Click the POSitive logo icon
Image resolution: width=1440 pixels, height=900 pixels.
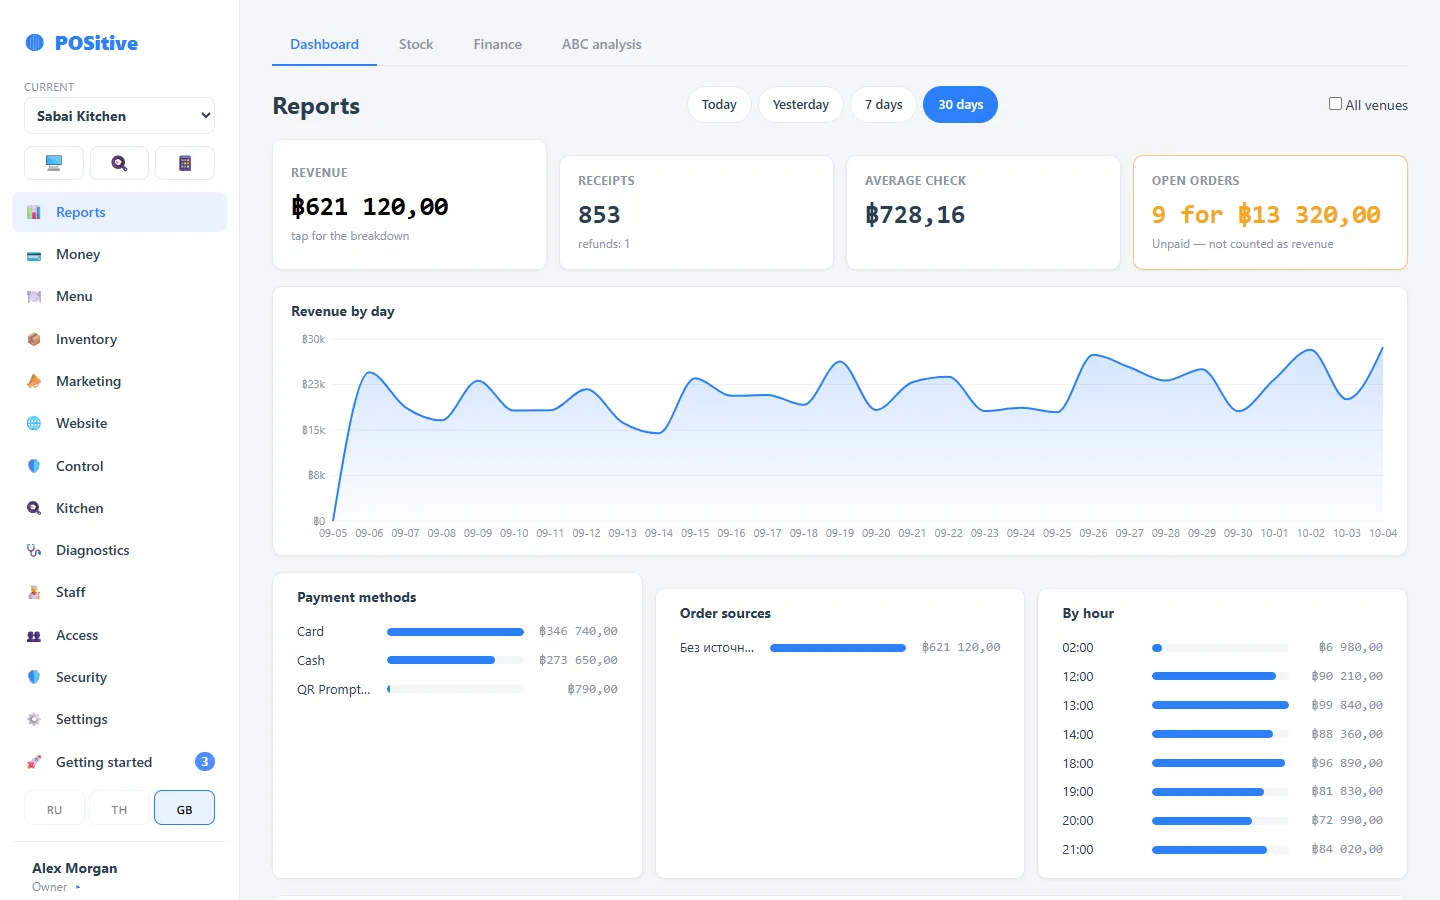point(35,42)
